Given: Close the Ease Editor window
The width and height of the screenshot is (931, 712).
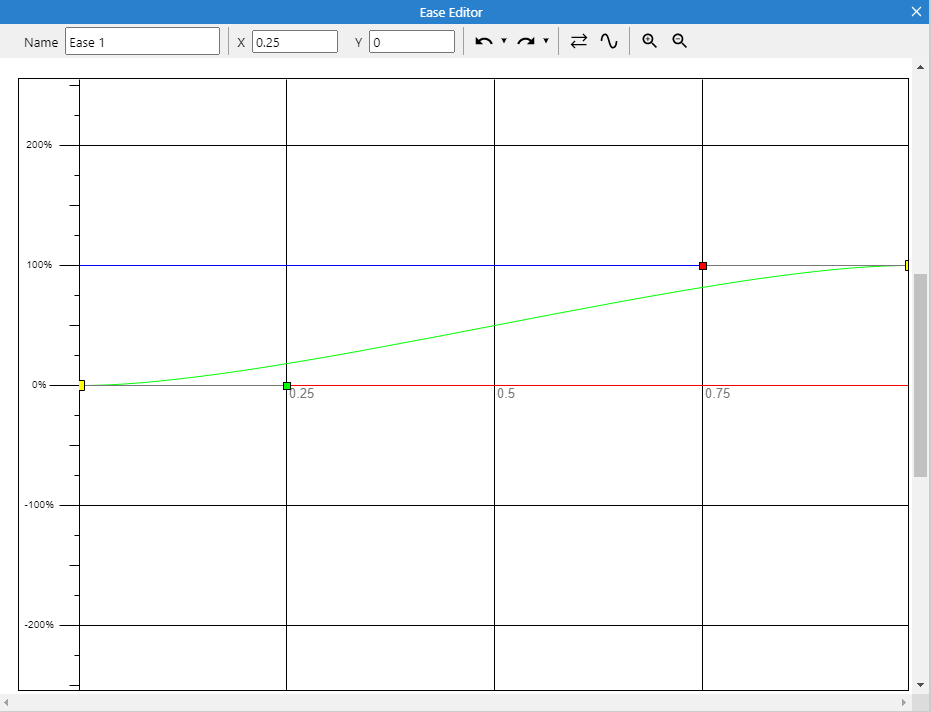Looking at the screenshot, I should pos(916,12).
